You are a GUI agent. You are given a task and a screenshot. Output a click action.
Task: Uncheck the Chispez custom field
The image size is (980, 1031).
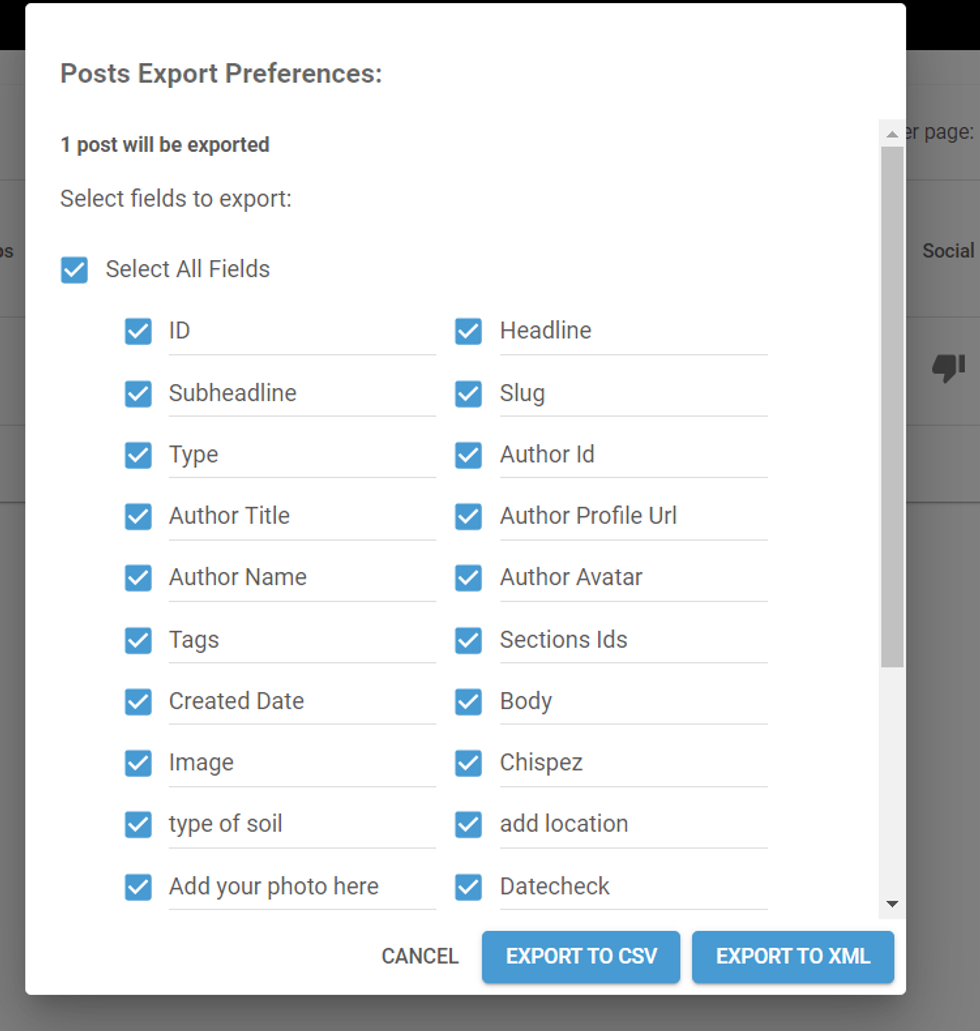coord(468,763)
